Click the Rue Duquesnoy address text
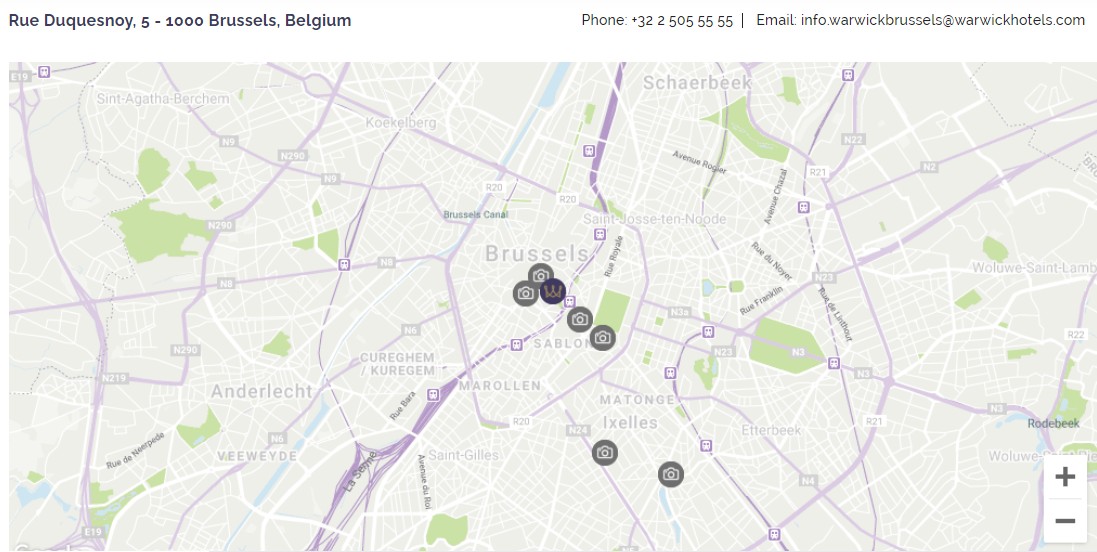Viewport: 1097px width, 552px height. pos(180,20)
